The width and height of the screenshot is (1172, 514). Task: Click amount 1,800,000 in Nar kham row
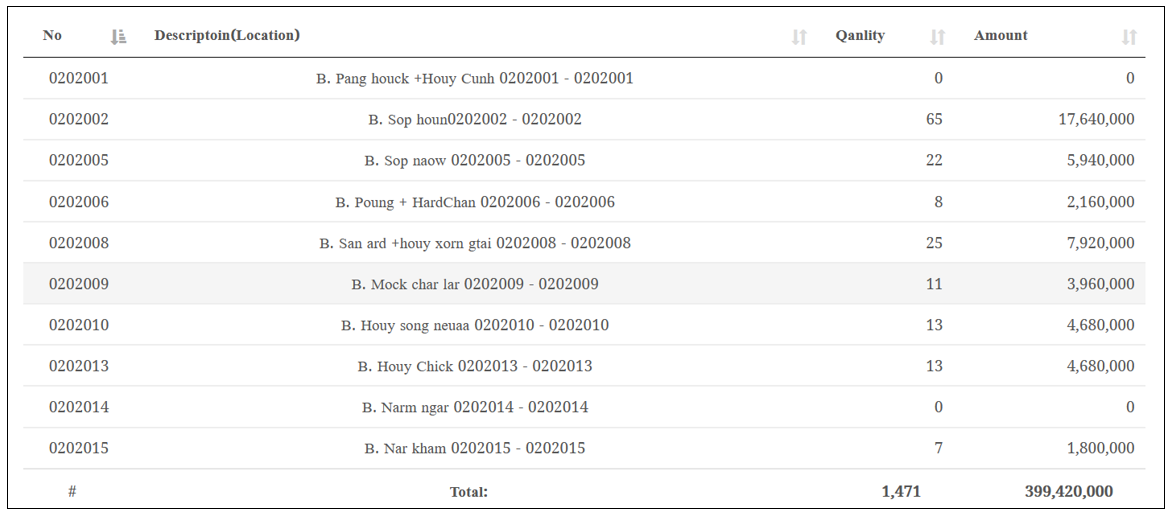click(1100, 448)
